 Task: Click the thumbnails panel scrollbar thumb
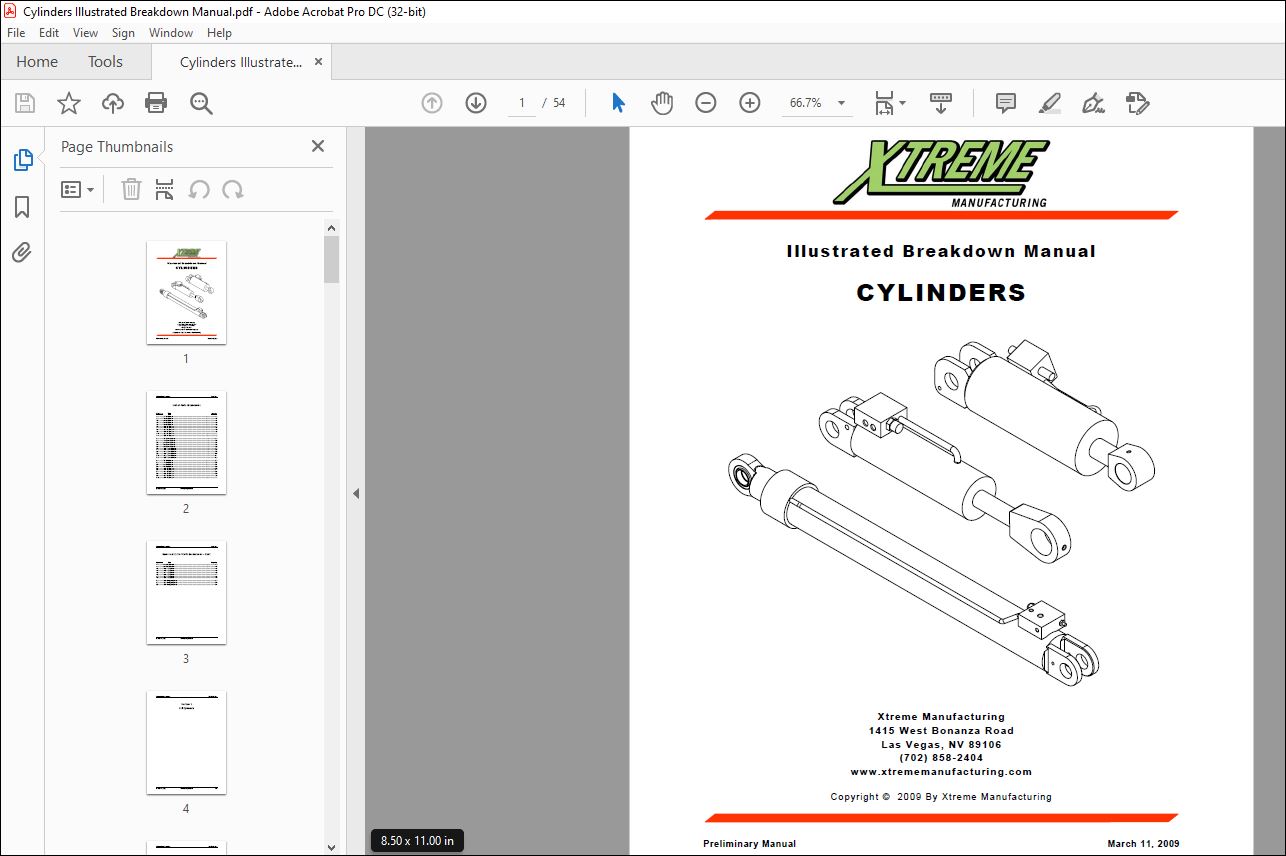pyautogui.click(x=331, y=260)
